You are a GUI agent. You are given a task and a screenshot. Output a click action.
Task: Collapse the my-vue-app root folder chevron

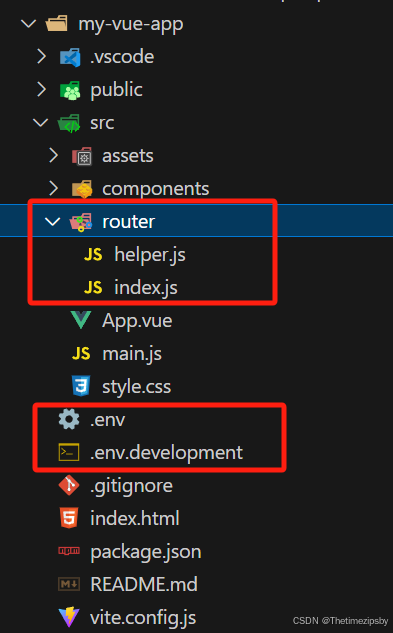pyautogui.click(x=28, y=24)
